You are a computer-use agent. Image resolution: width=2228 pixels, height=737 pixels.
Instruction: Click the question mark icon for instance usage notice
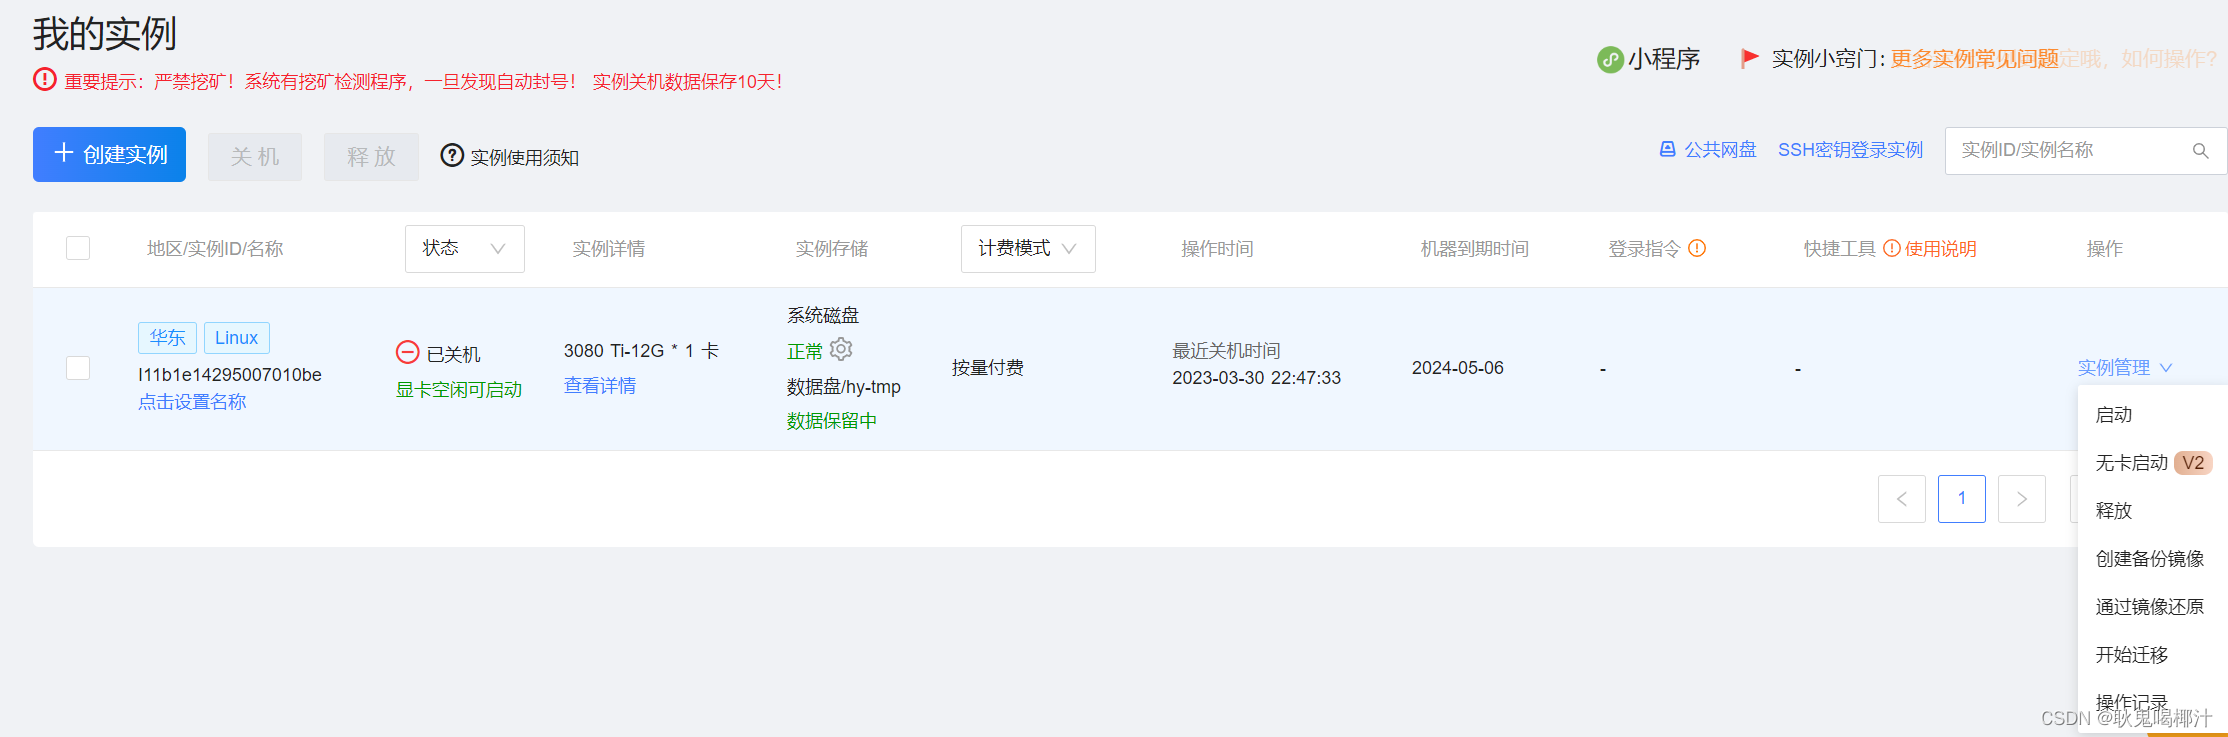pos(452,155)
